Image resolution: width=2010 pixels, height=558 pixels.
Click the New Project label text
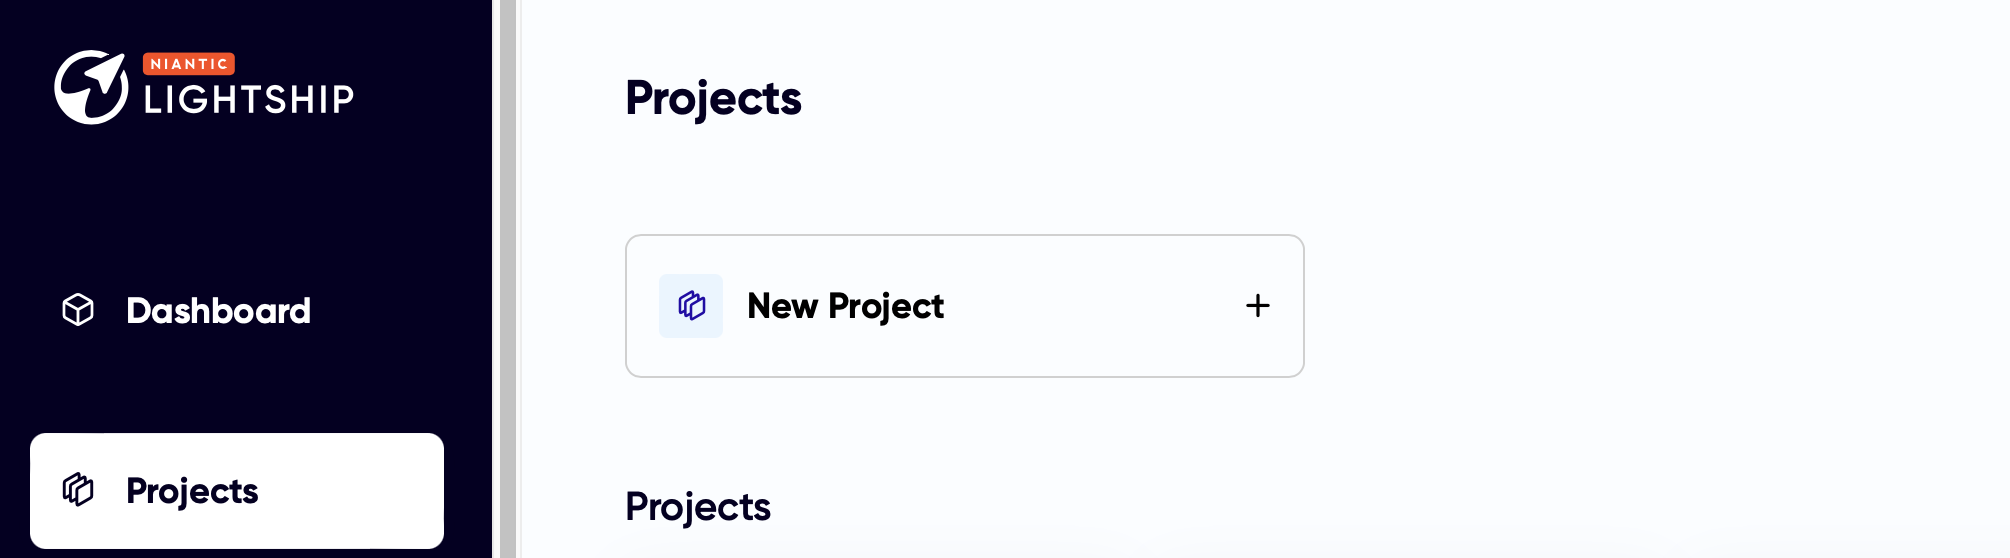[846, 306]
